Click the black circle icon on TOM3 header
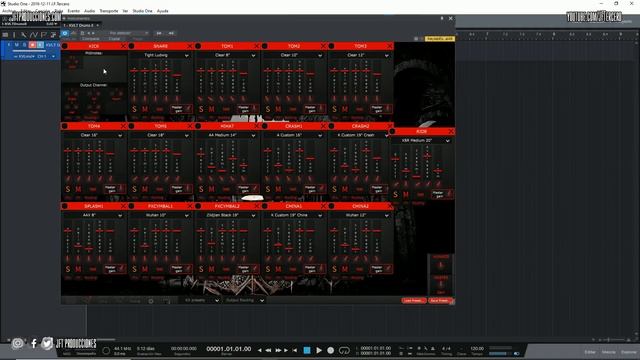The width and height of the screenshot is (640, 360). (331, 46)
